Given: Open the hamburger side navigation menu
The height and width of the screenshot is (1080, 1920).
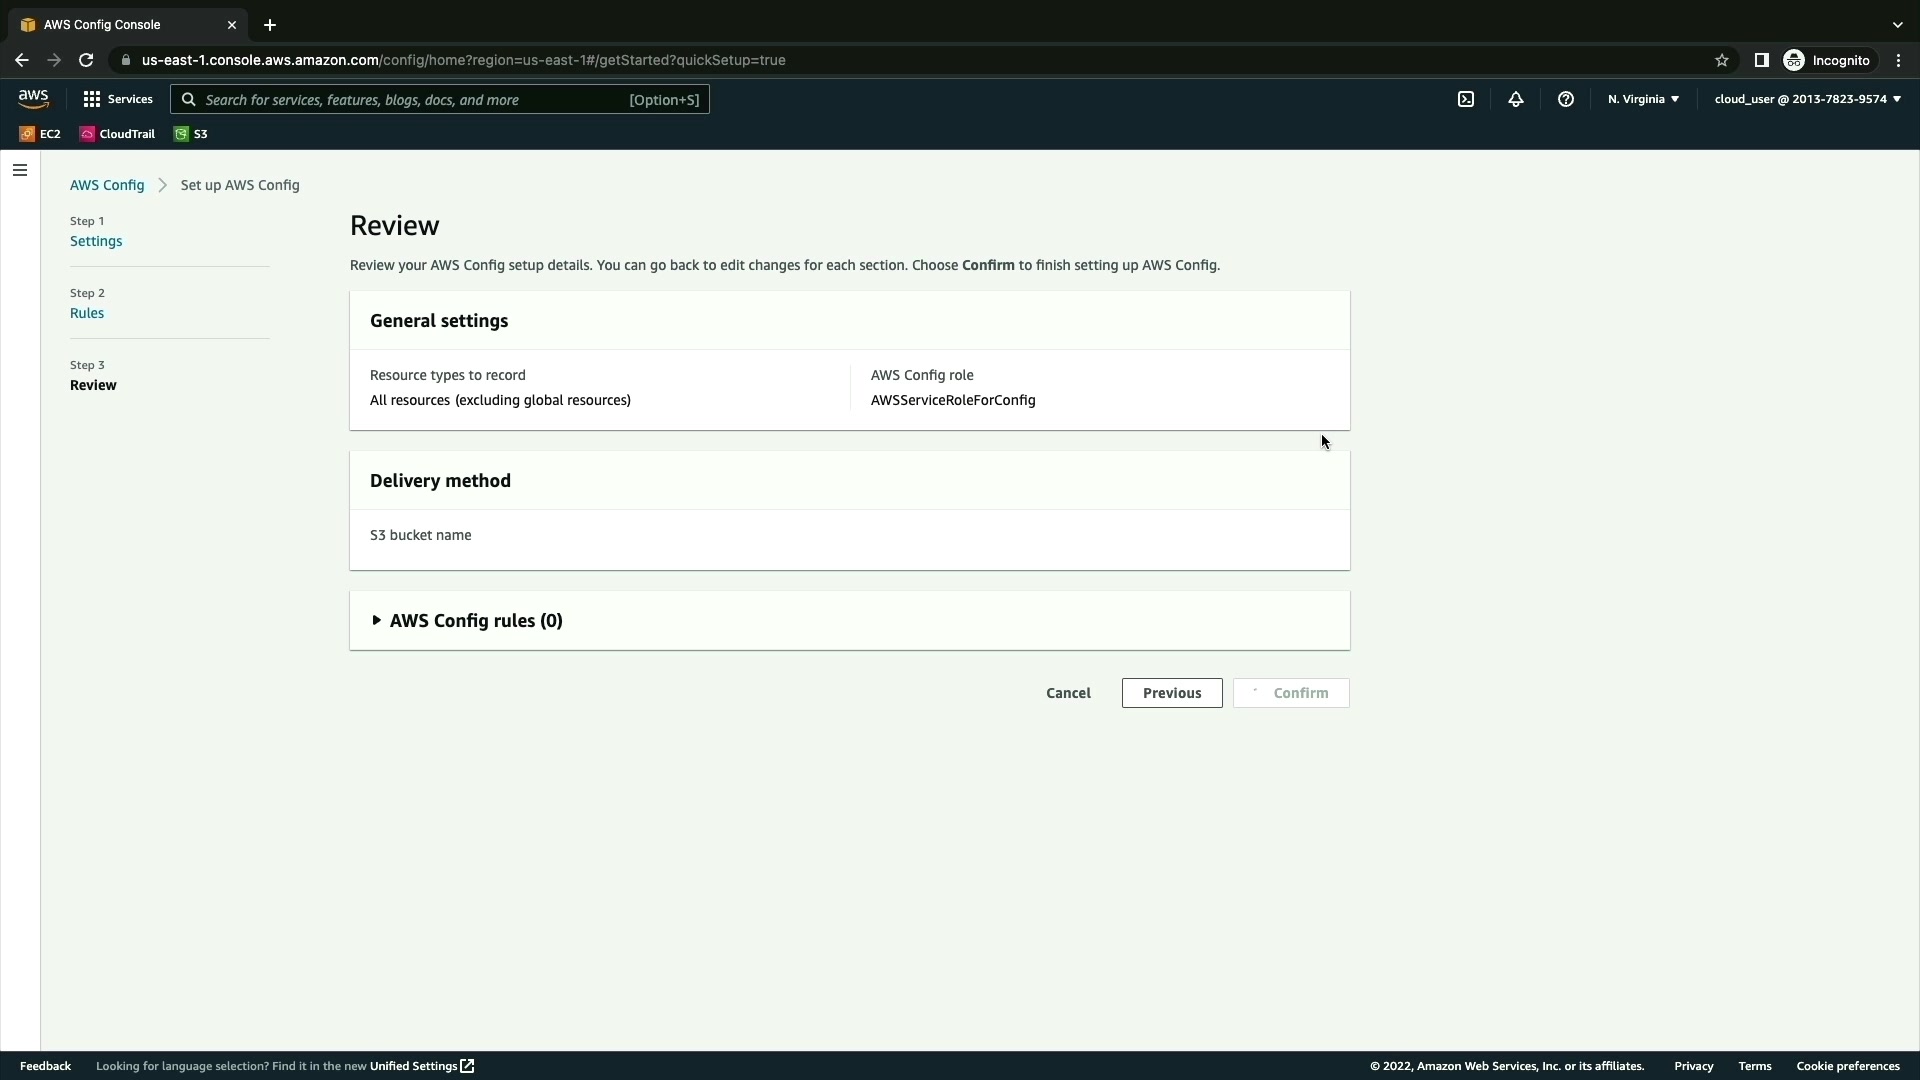Looking at the screenshot, I should (20, 170).
